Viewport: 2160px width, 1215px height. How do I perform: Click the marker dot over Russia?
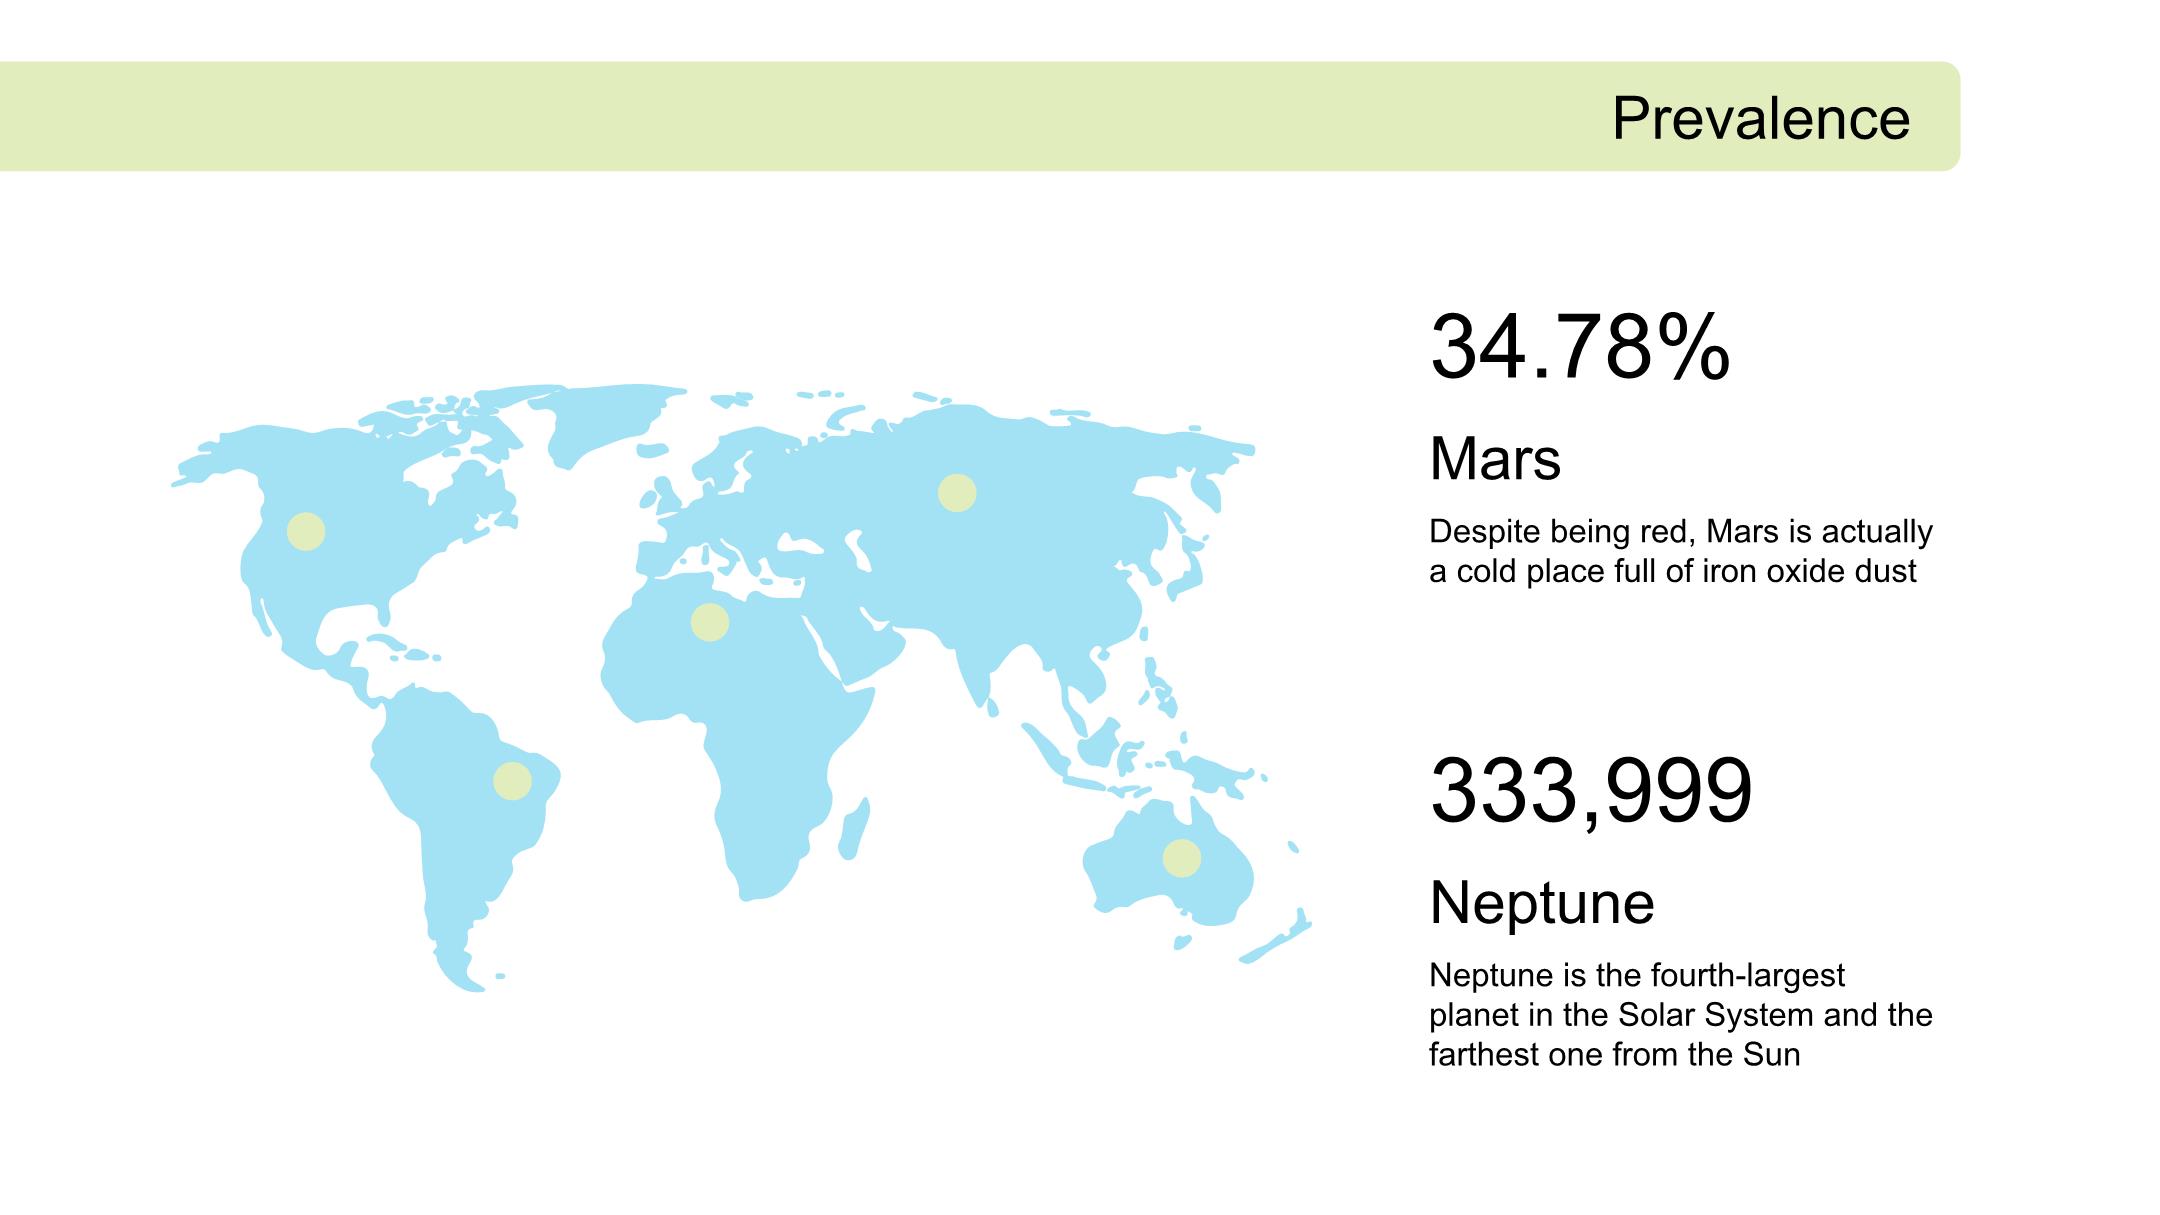tap(957, 493)
